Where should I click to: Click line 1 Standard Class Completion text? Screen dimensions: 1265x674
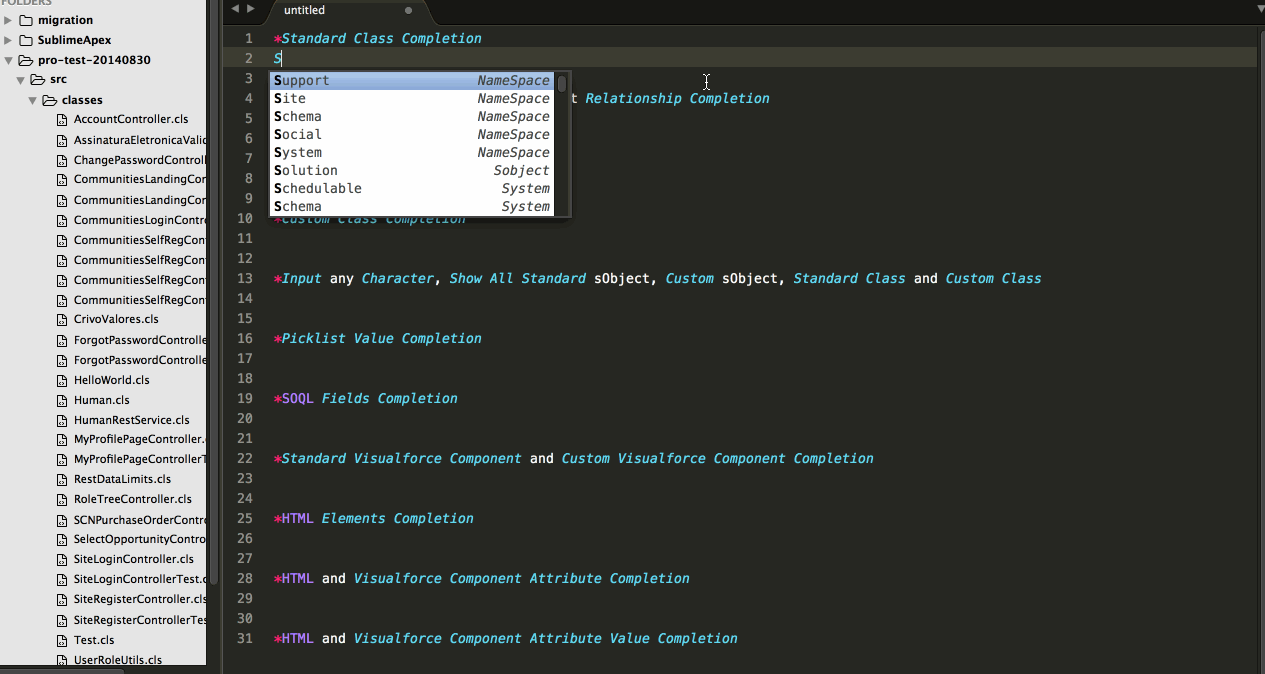tap(378, 38)
